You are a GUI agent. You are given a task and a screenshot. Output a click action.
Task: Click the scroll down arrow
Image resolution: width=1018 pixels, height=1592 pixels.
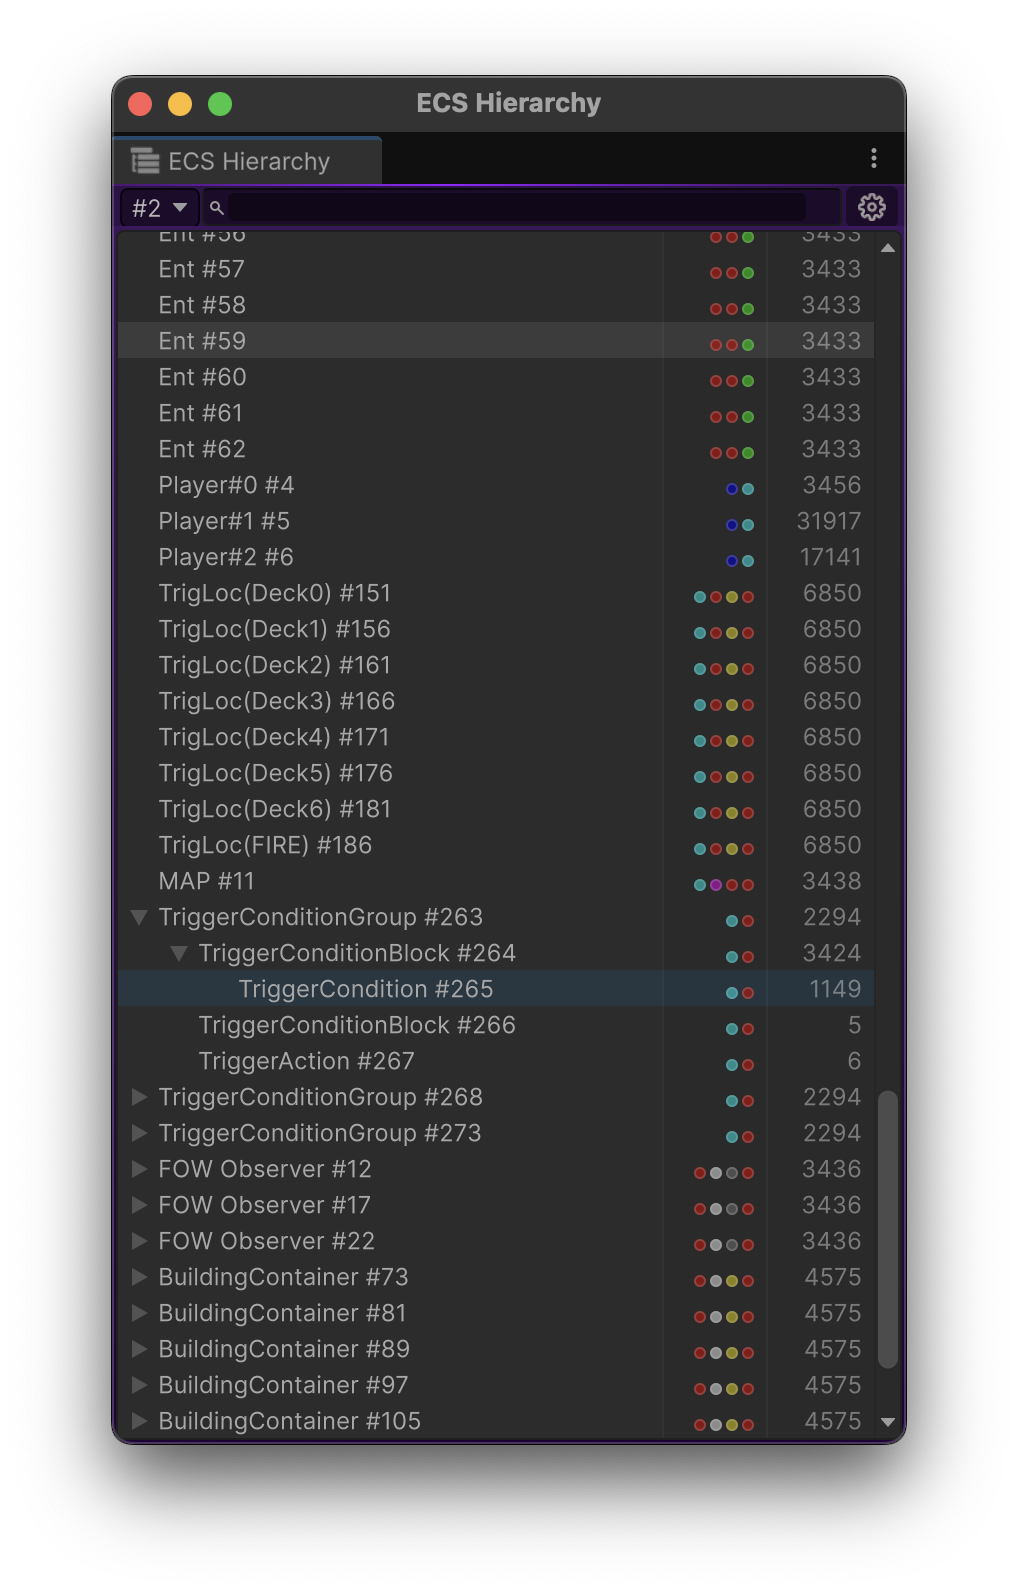coord(887,1421)
